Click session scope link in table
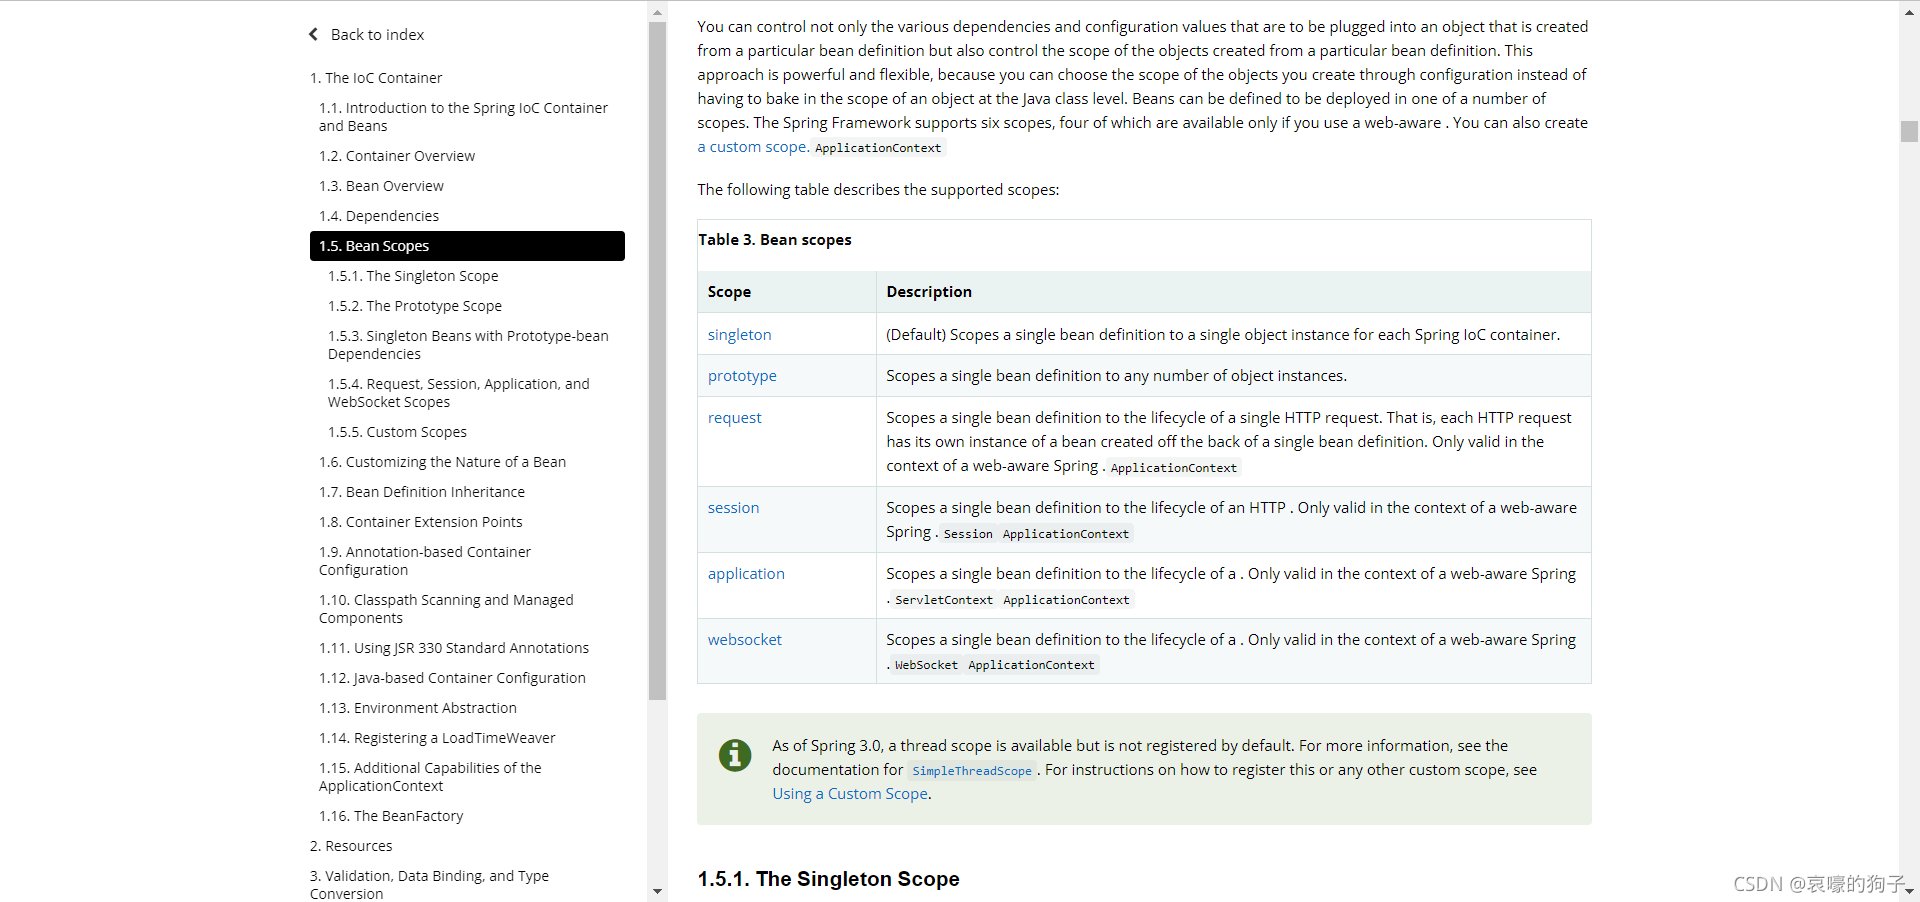 click(x=733, y=508)
